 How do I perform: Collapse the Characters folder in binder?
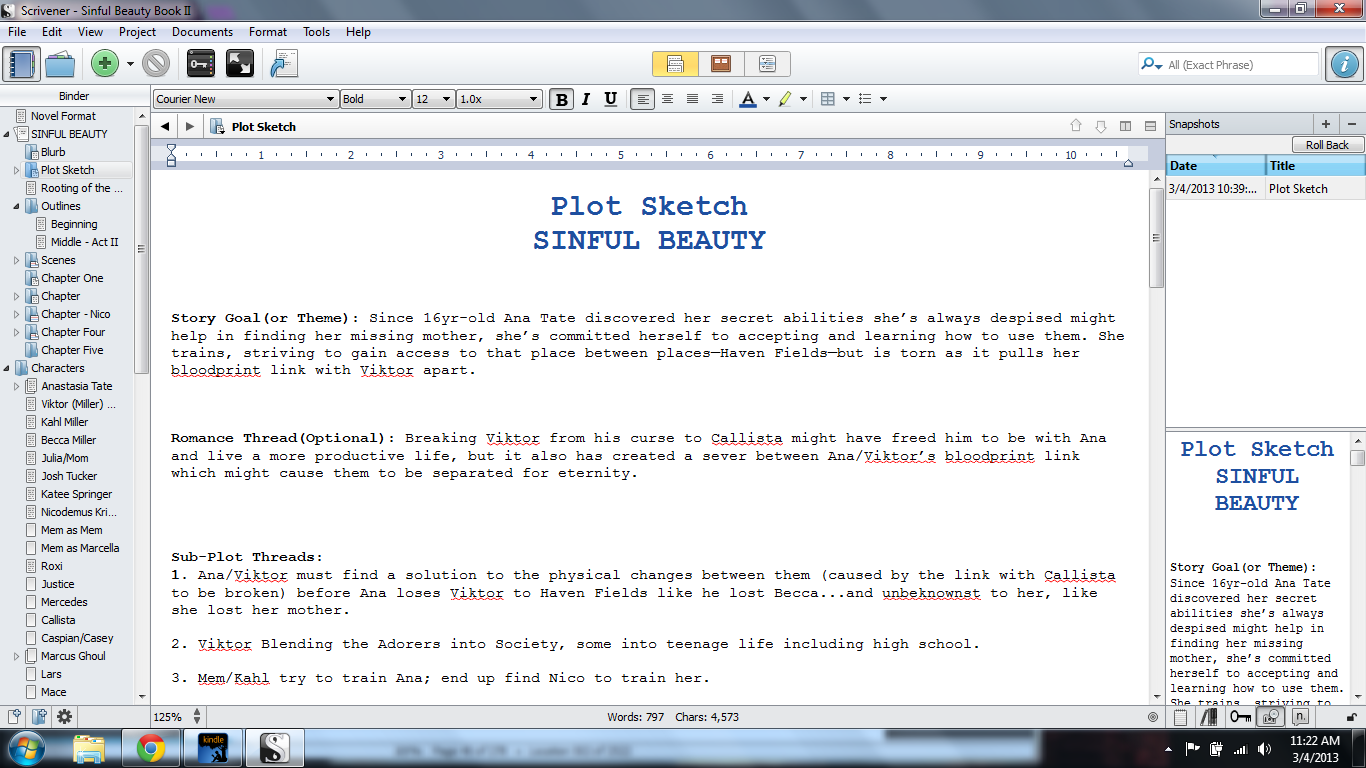pos(7,368)
